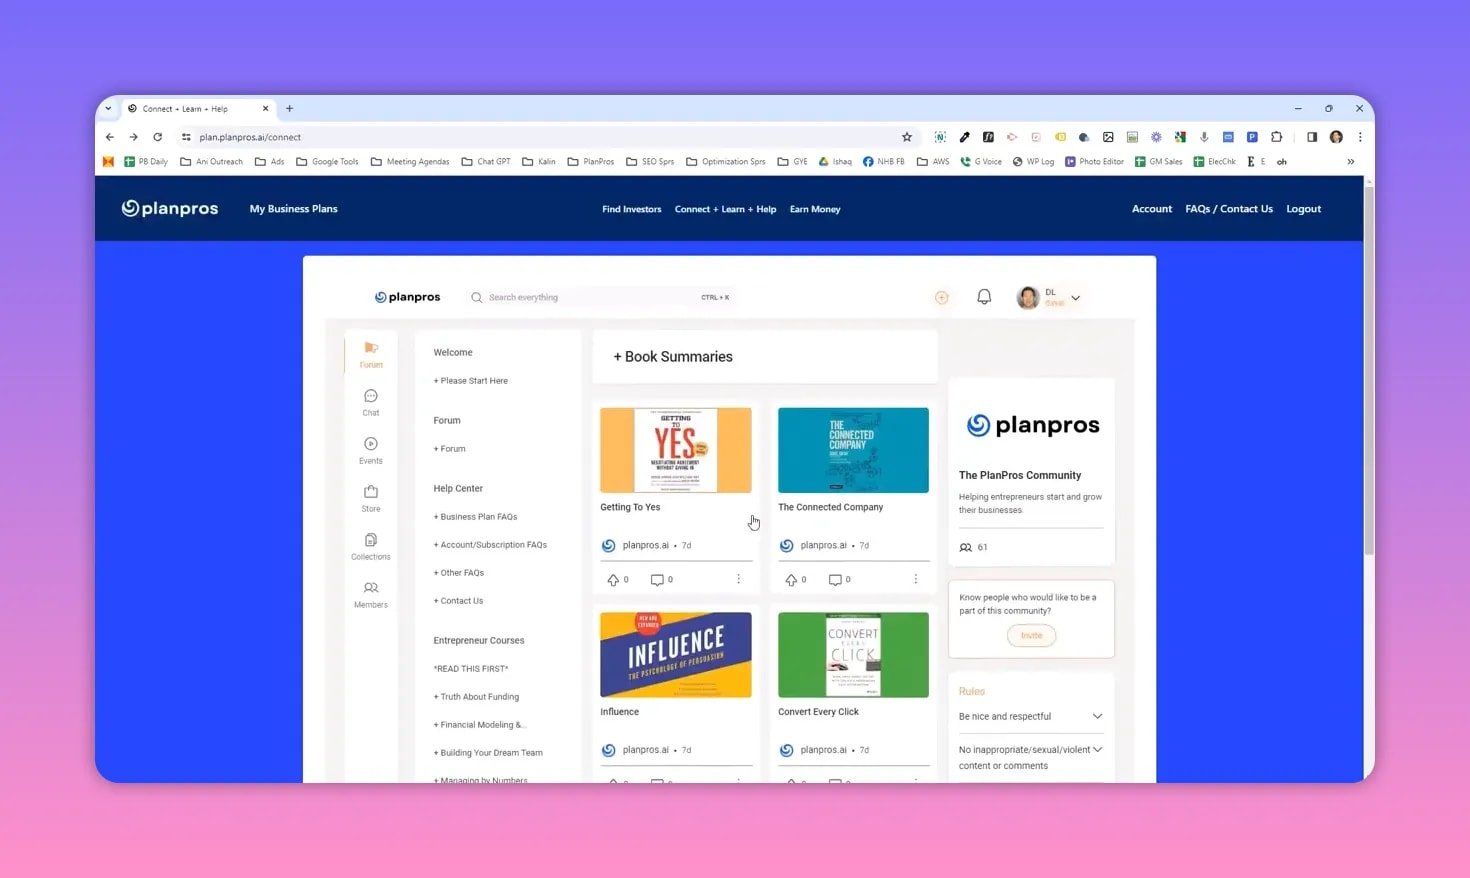Expand the profile account dropdown chevron

tap(1075, 297)
